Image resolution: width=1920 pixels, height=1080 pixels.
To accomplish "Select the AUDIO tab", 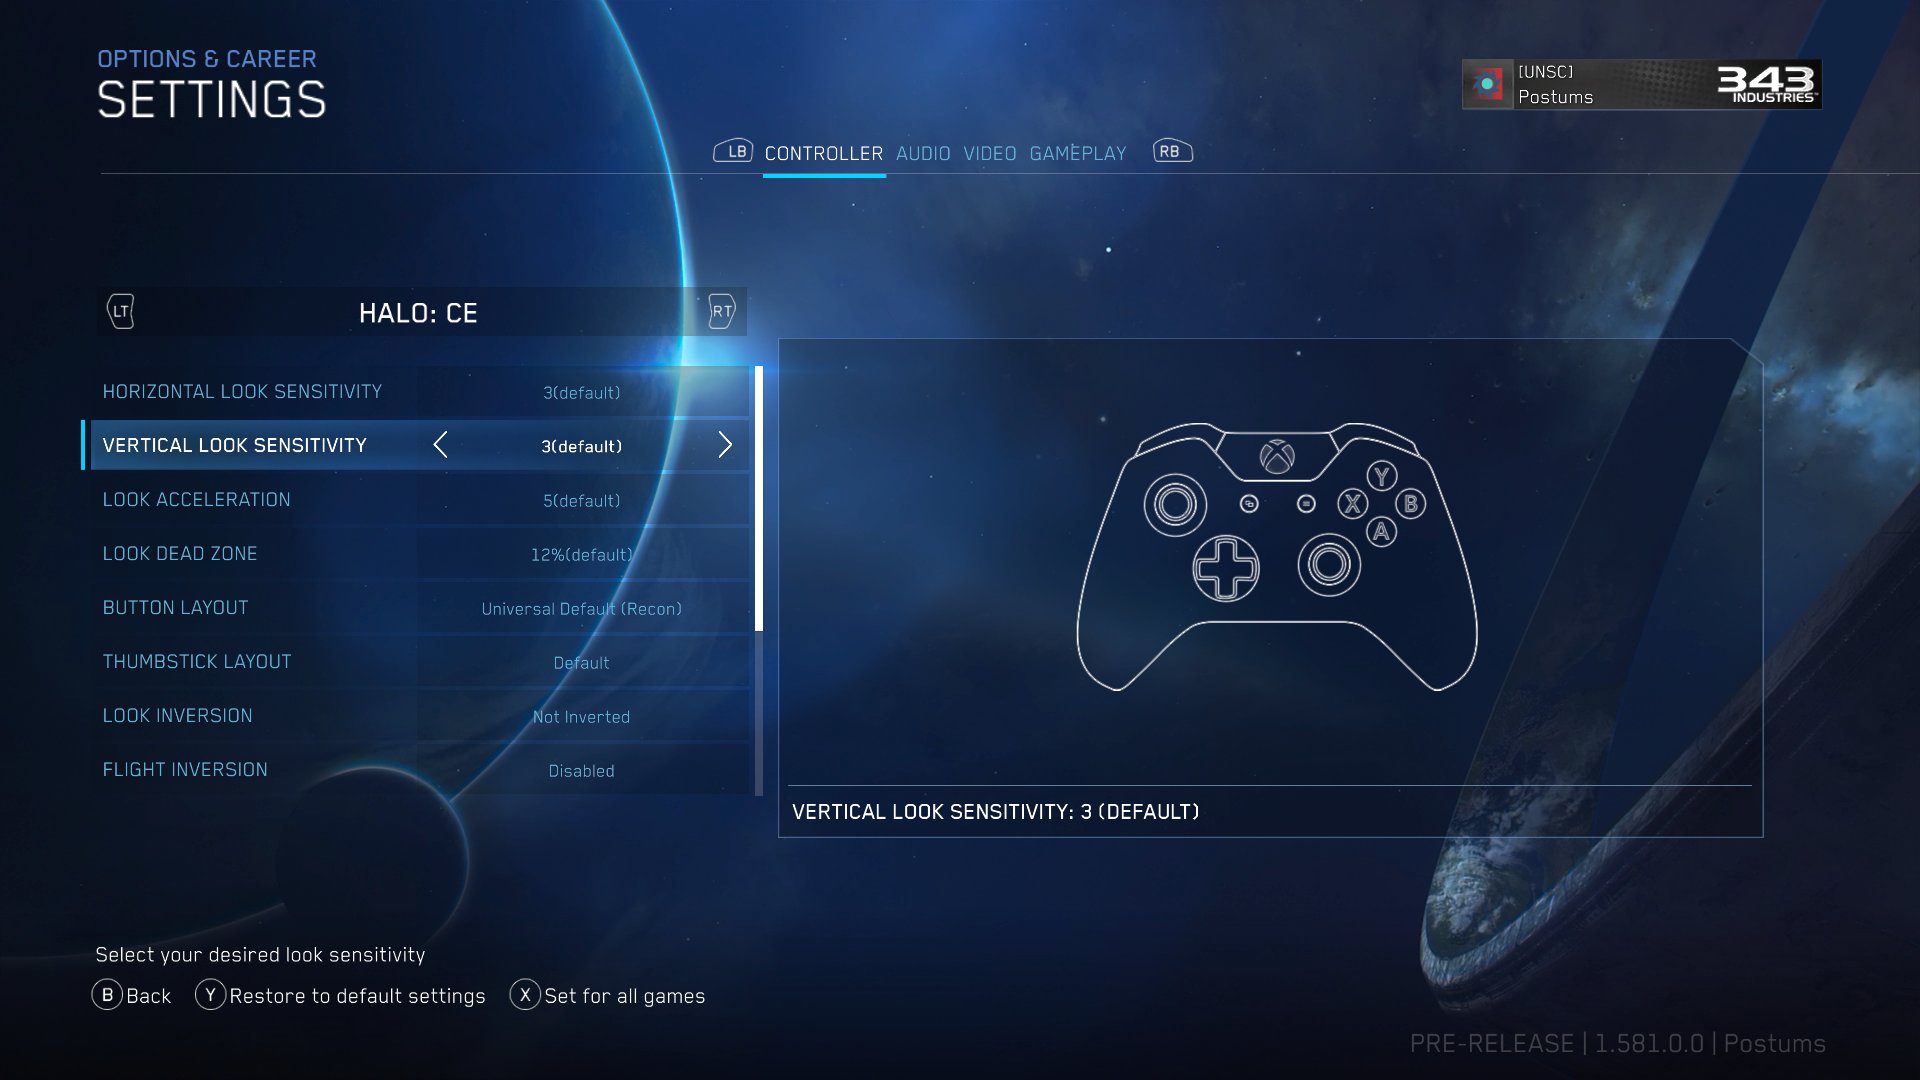I will pyautogui.click(x=923, y=153).
